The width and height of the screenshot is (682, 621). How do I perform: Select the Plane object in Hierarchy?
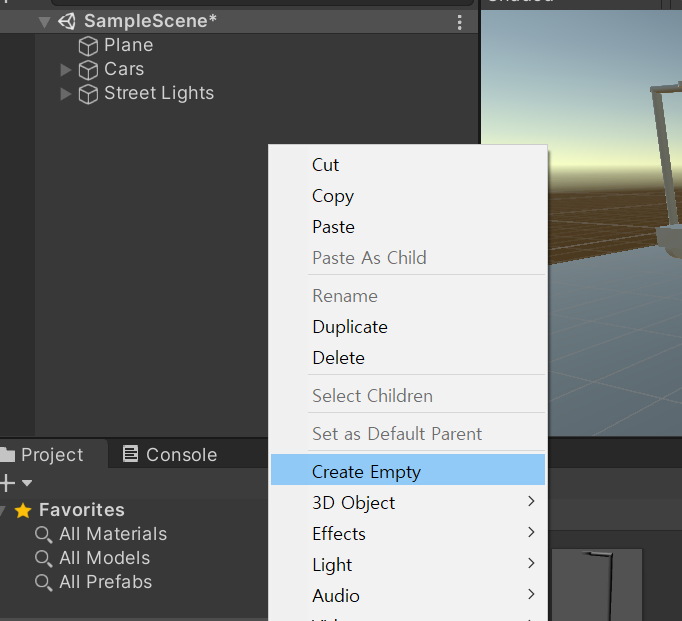coord(128,45)
